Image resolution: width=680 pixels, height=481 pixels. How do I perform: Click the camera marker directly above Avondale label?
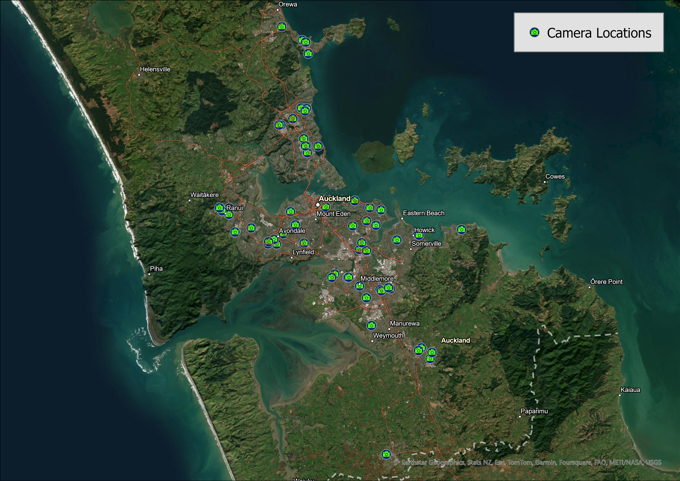295,224
